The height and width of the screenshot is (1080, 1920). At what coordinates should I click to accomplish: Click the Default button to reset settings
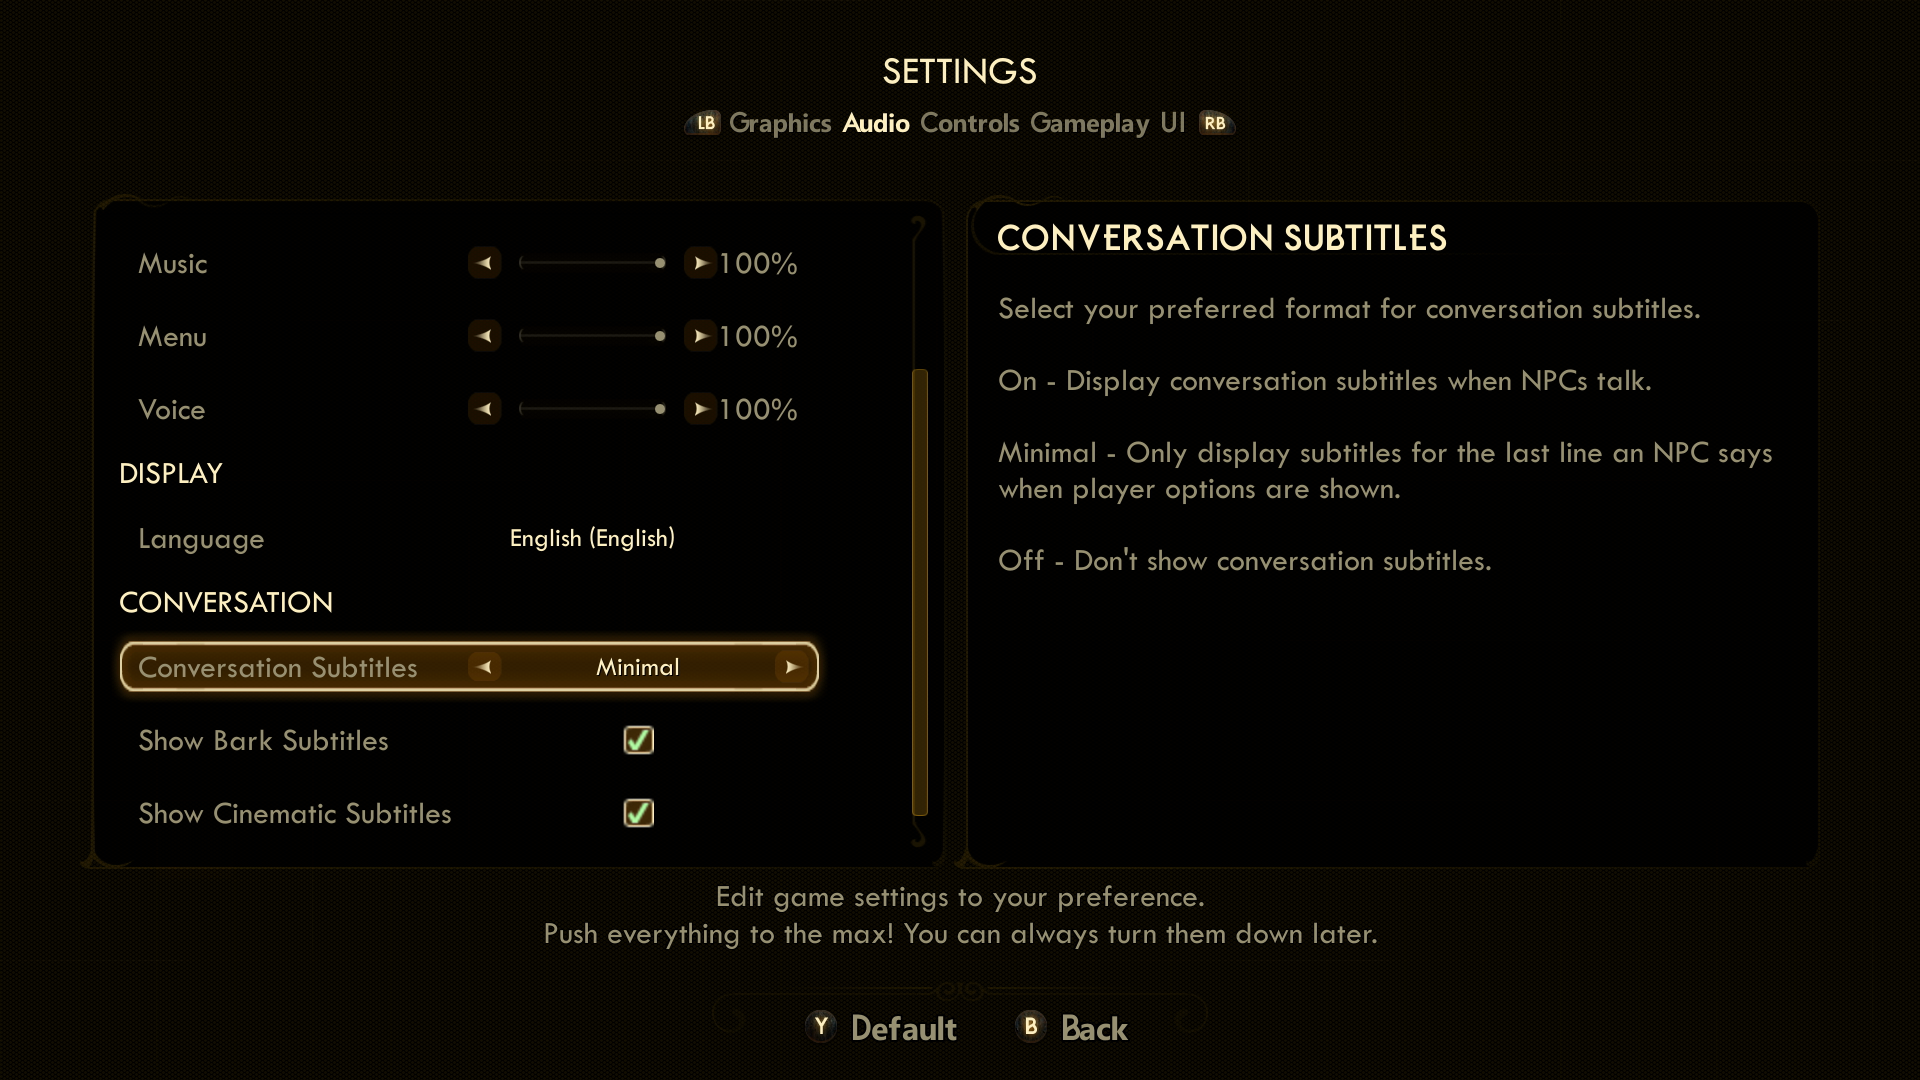coord(902,1029)
